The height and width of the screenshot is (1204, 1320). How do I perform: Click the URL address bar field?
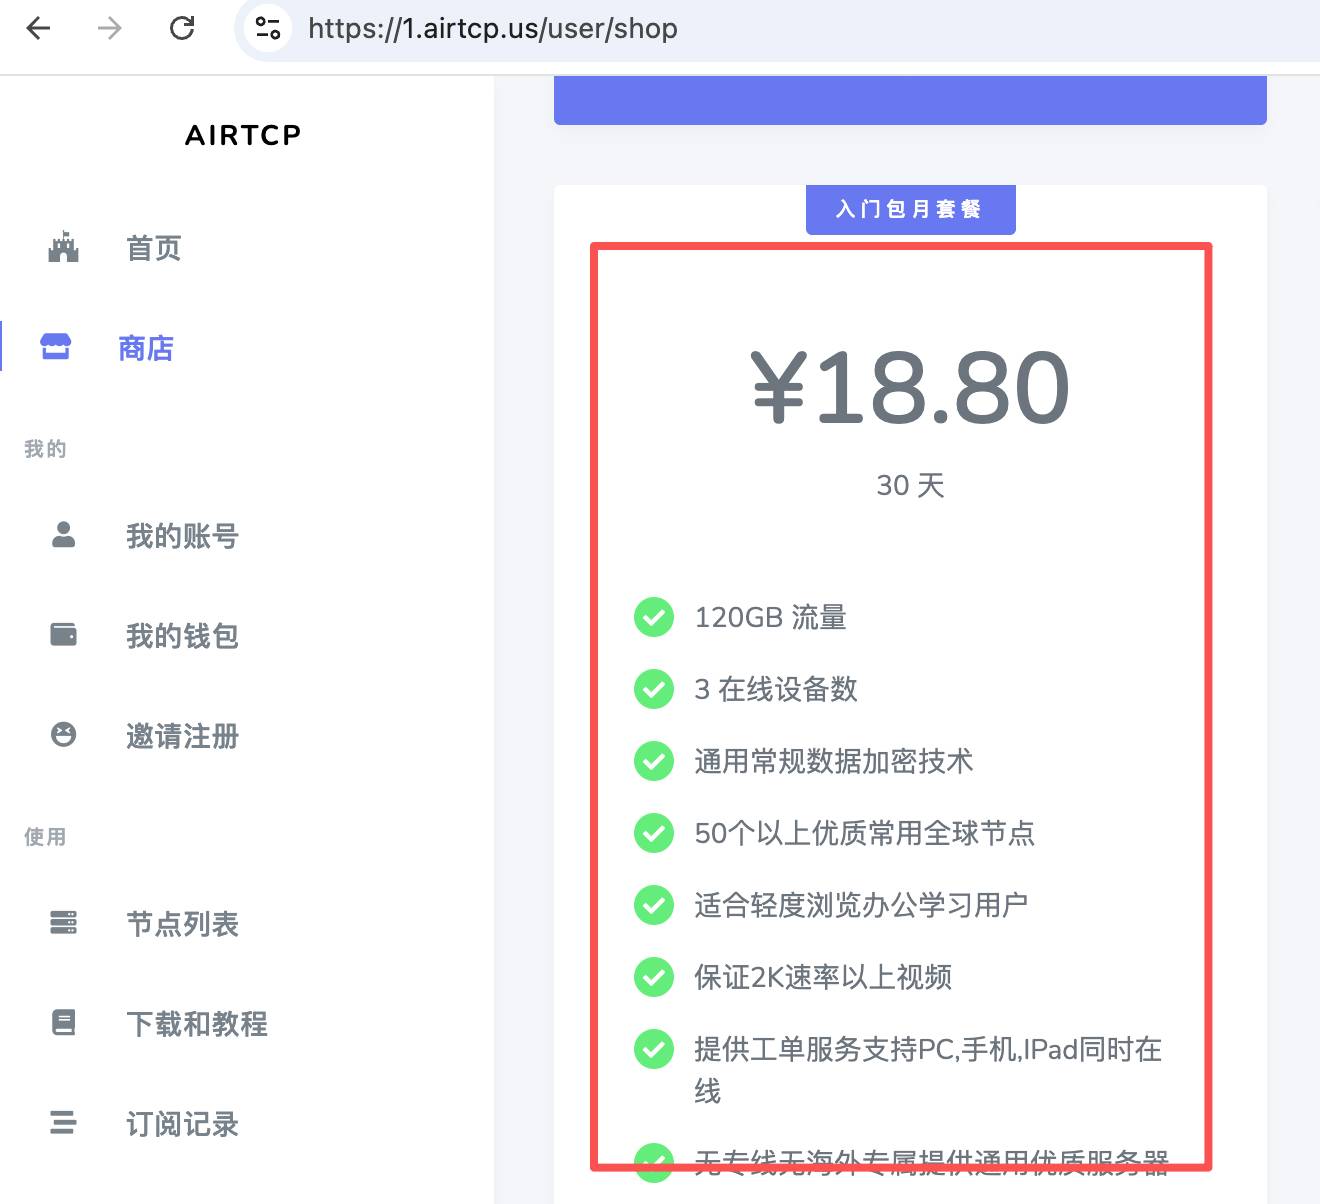[x=700, y=28]
